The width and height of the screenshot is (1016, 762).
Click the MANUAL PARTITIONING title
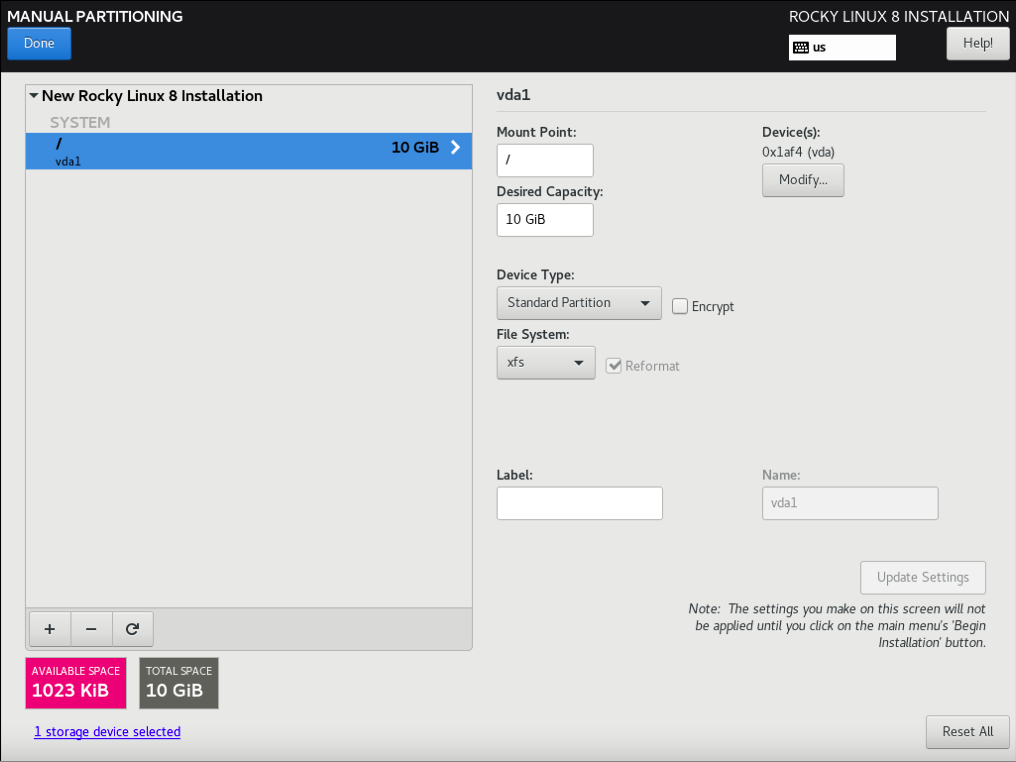click(x=95, y=16)
